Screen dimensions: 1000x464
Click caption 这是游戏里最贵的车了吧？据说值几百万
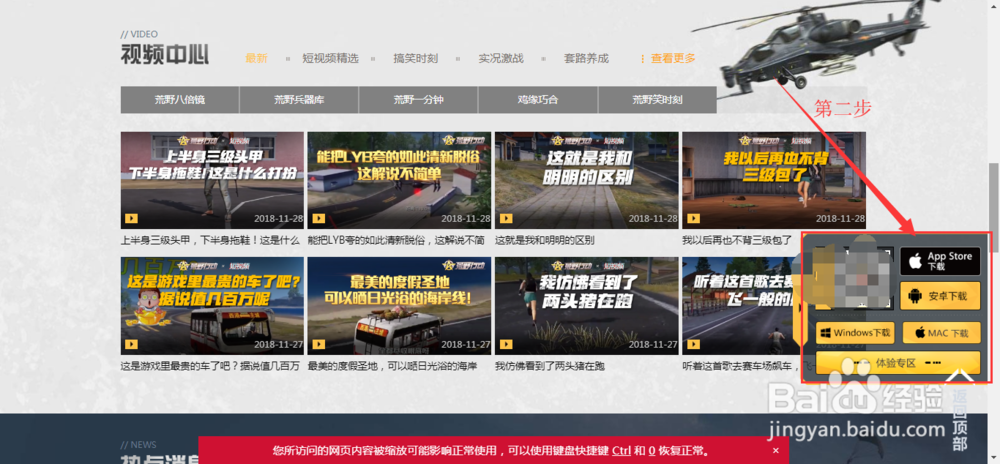point(210,366)
